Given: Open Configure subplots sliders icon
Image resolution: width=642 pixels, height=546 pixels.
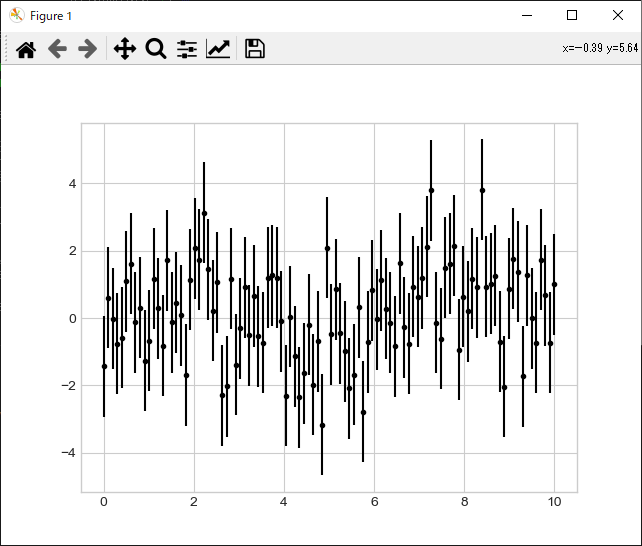Looking at the screenshot, I should 187,49.
